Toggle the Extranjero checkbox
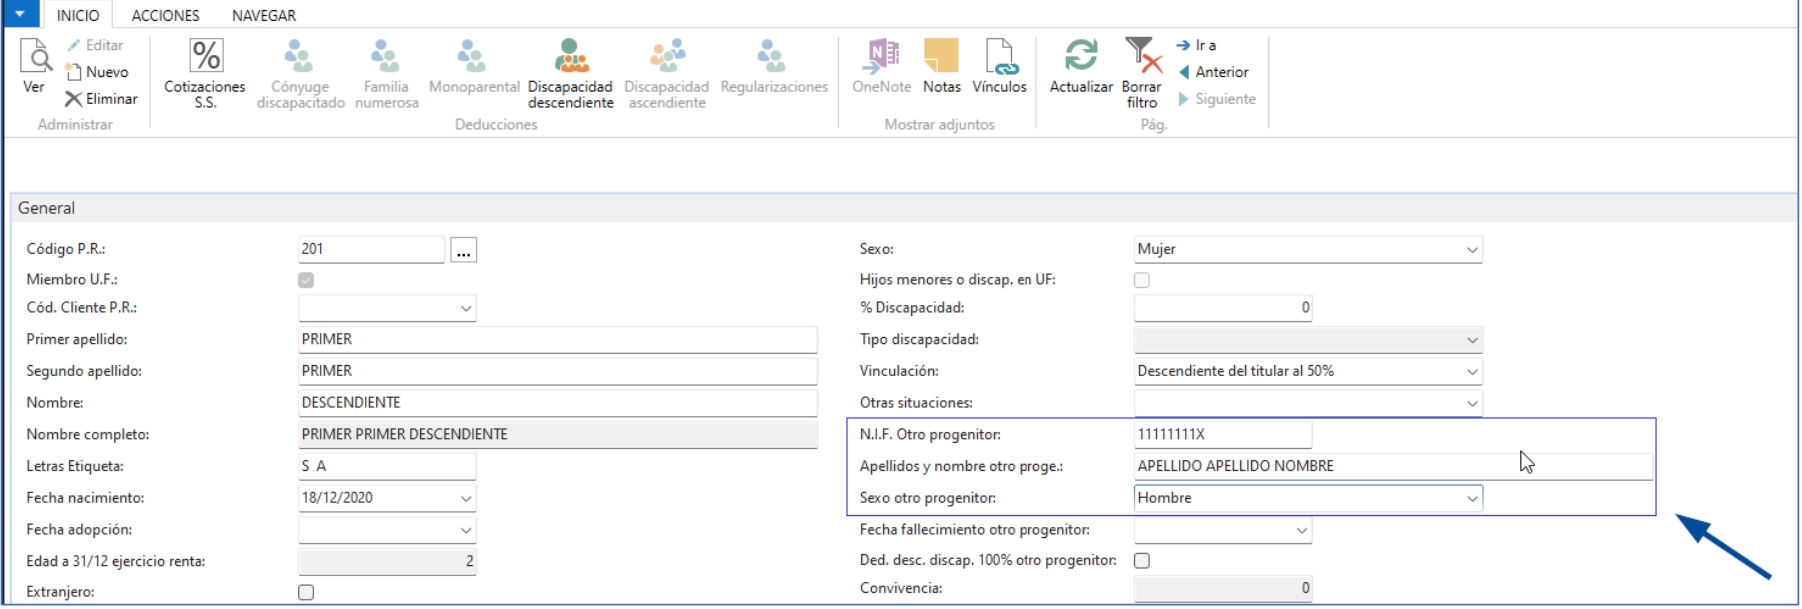 [x=306, y=592]
